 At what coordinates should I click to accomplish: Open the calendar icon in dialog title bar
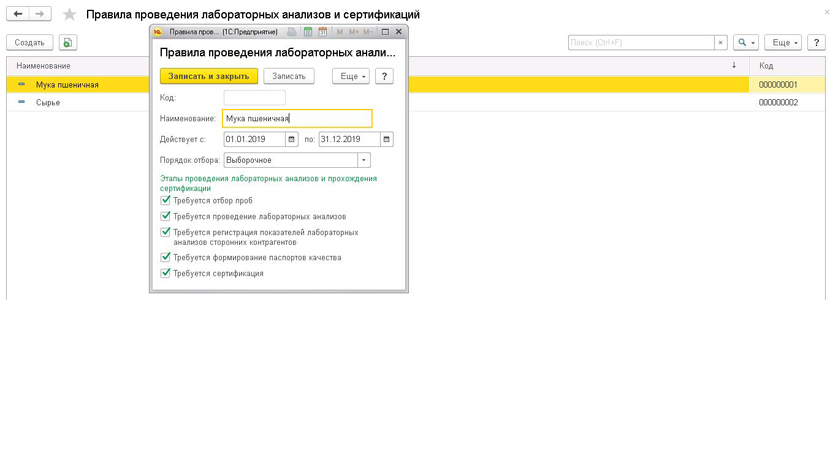(323, 32)
